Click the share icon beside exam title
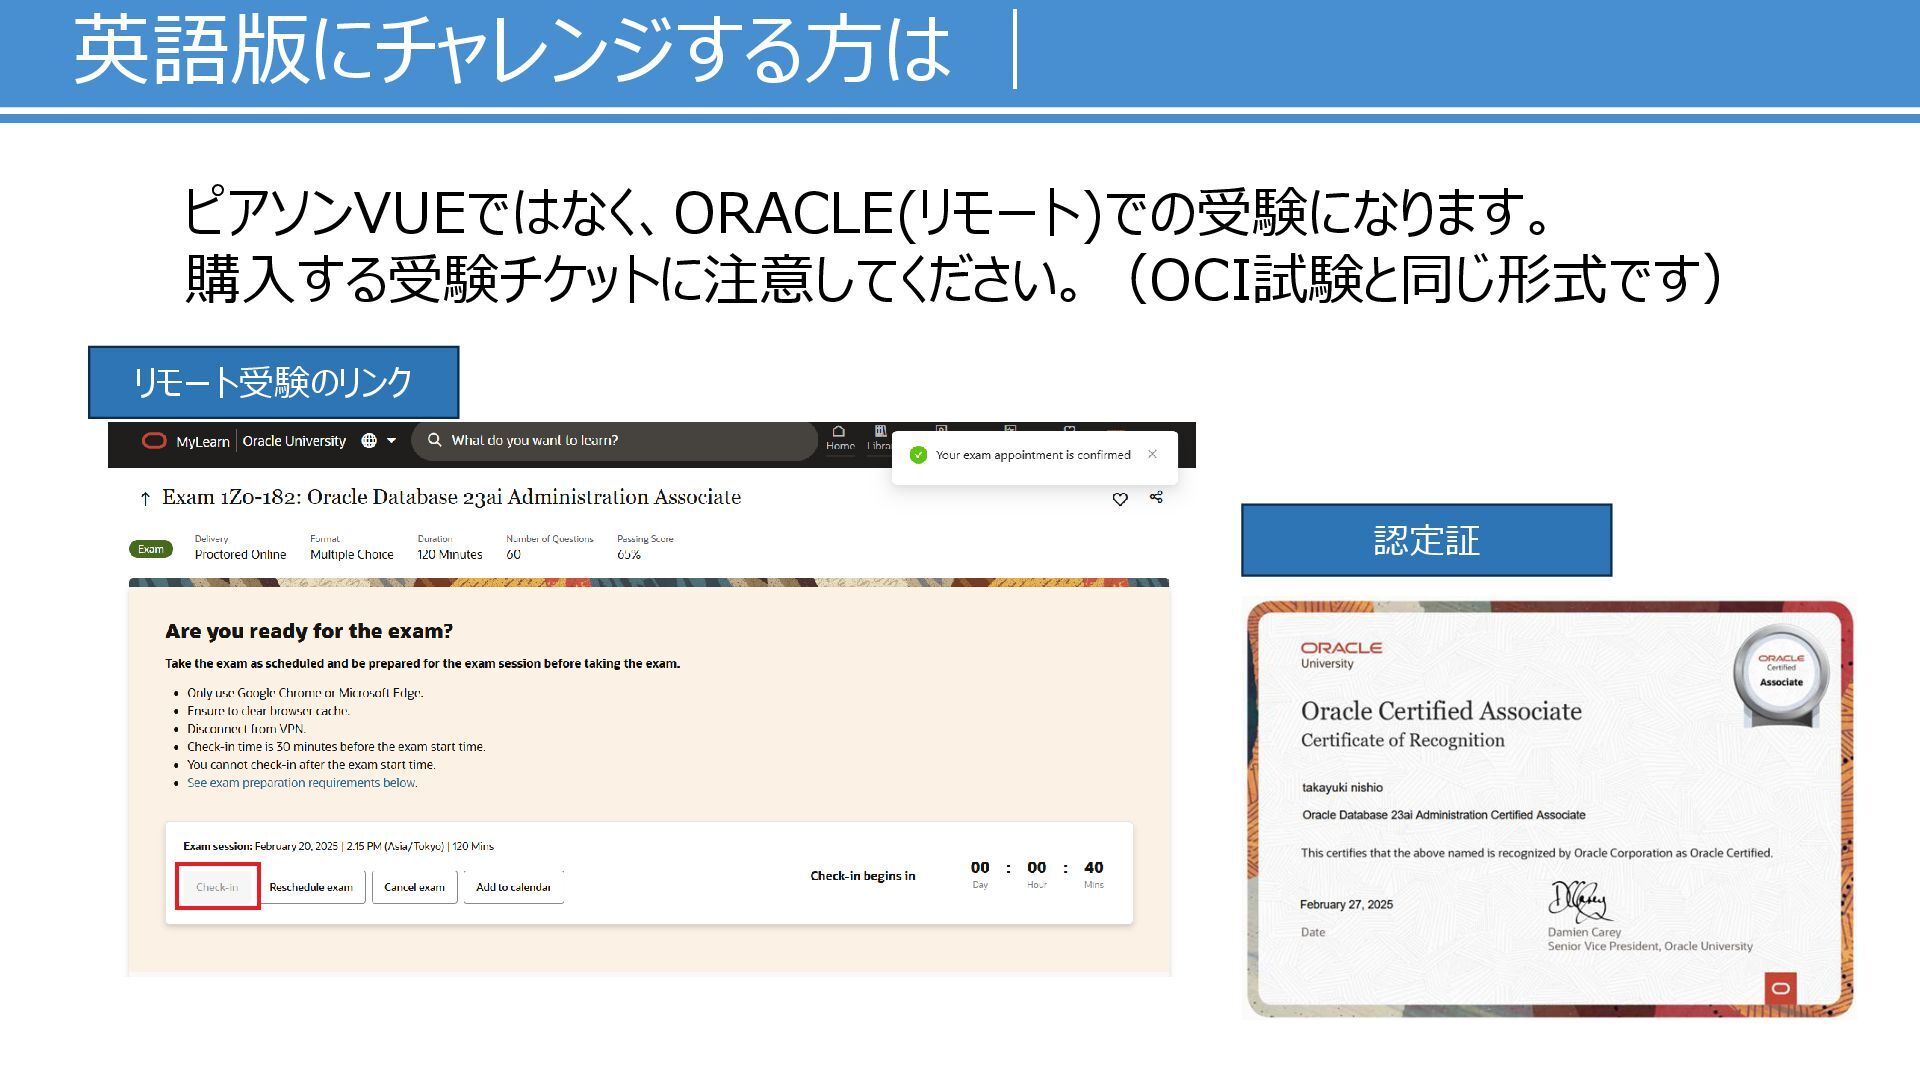Screen dimensions: 1920x1080 click(1156, 497)
